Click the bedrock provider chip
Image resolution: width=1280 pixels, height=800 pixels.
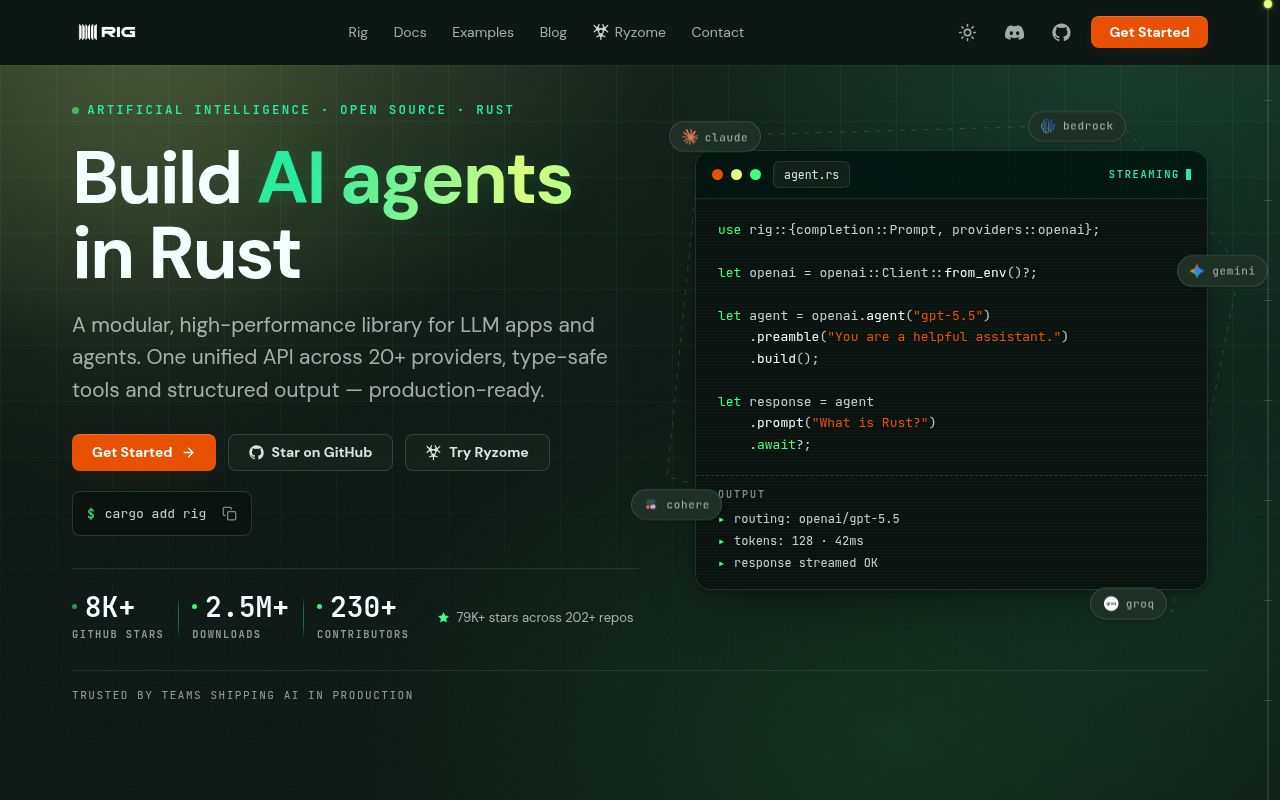click(x=1077, y=126)
